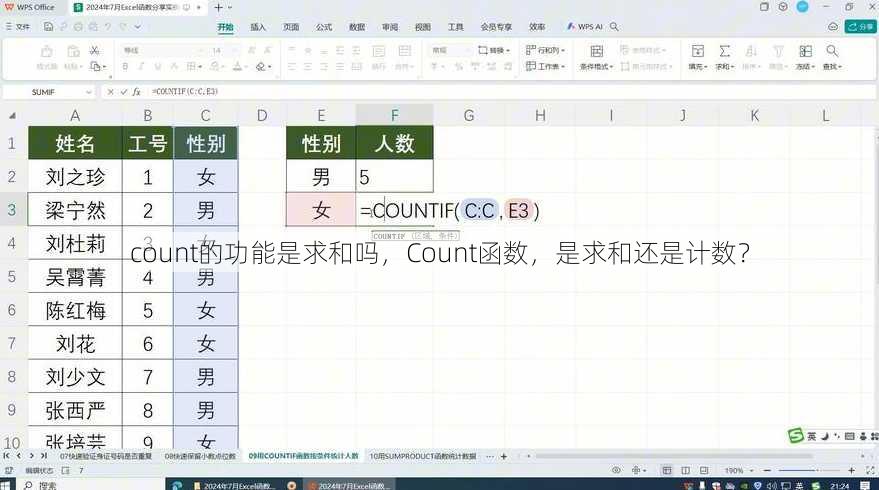Toggle Bold formatting button
879x490 pixels.
[x=125, y=67]
